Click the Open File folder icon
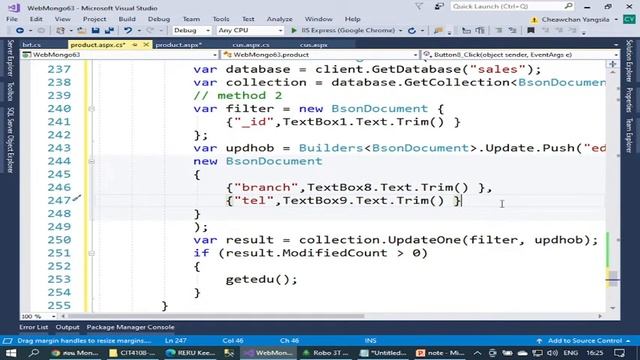This screenshot has width=640, height=360. tap(82, 31)
